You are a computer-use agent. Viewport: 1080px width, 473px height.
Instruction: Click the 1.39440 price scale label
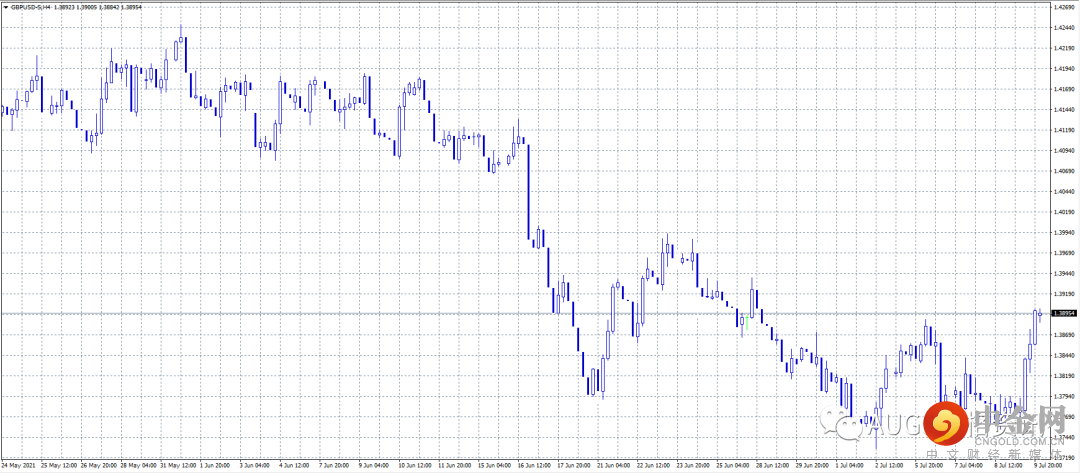coord(1063,273)
